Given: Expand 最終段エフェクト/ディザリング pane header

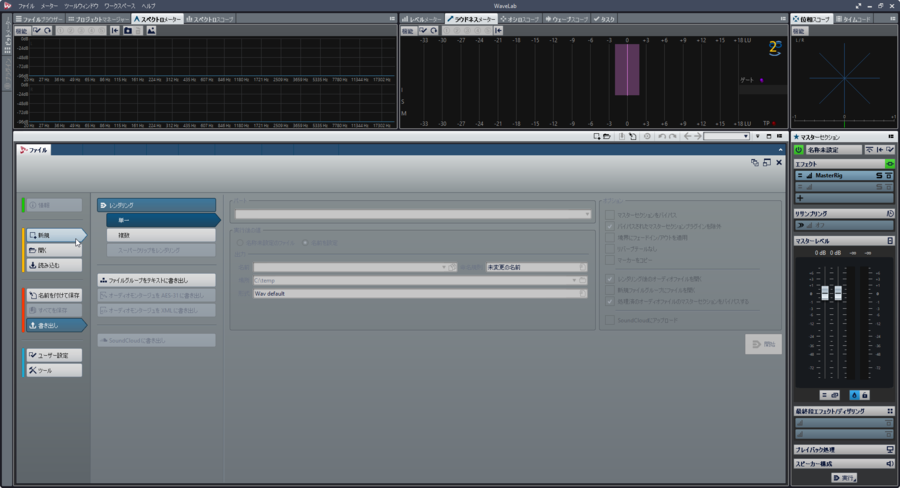Looking at the screenshot, I should pos(844,412).
